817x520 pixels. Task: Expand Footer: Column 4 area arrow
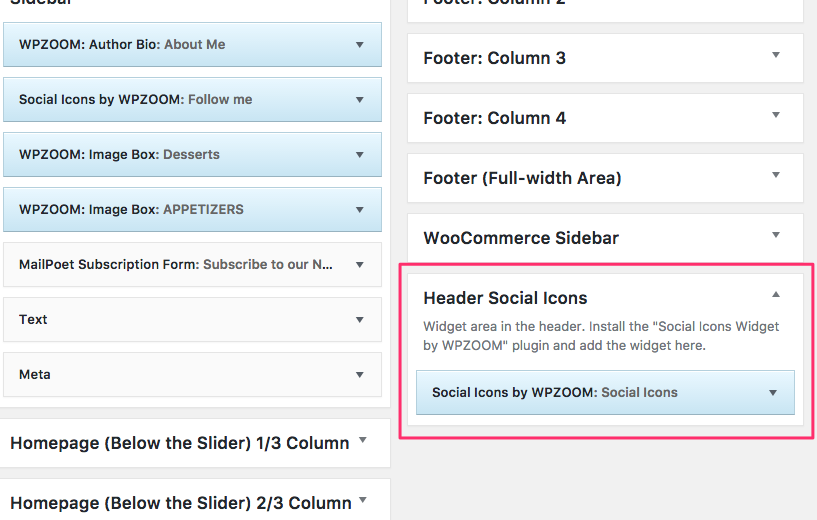776,115
